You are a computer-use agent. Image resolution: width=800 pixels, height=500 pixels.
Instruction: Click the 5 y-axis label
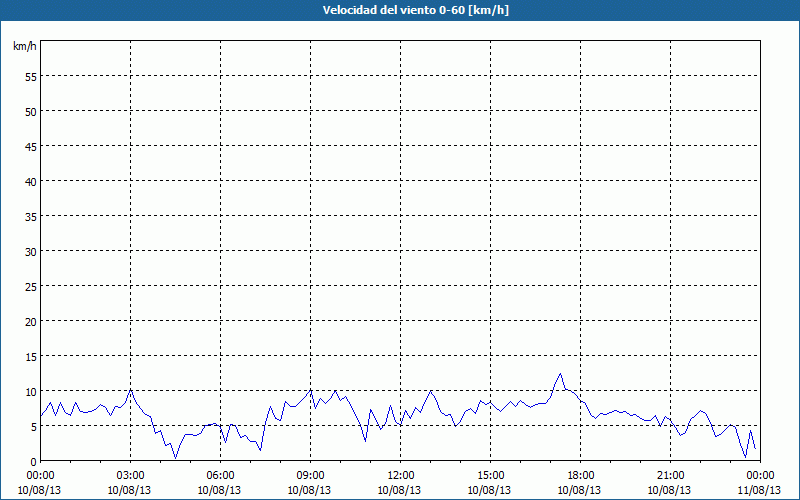34,427
